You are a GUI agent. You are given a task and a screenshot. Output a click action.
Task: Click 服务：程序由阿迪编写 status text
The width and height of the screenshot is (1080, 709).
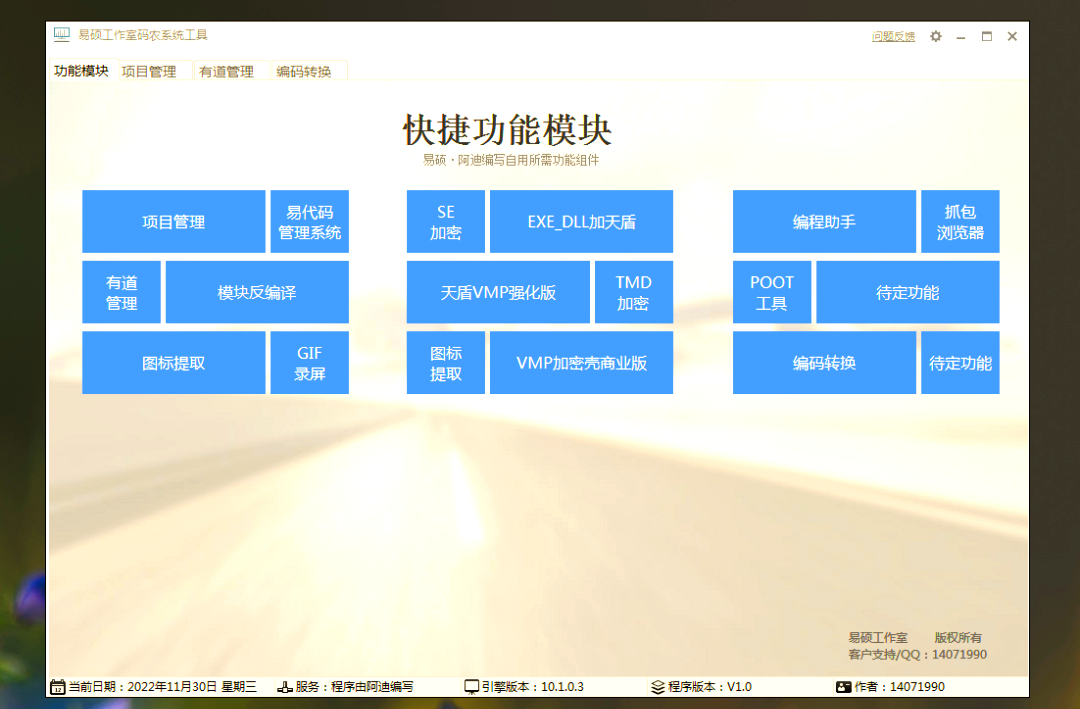(x=354, y=687)
